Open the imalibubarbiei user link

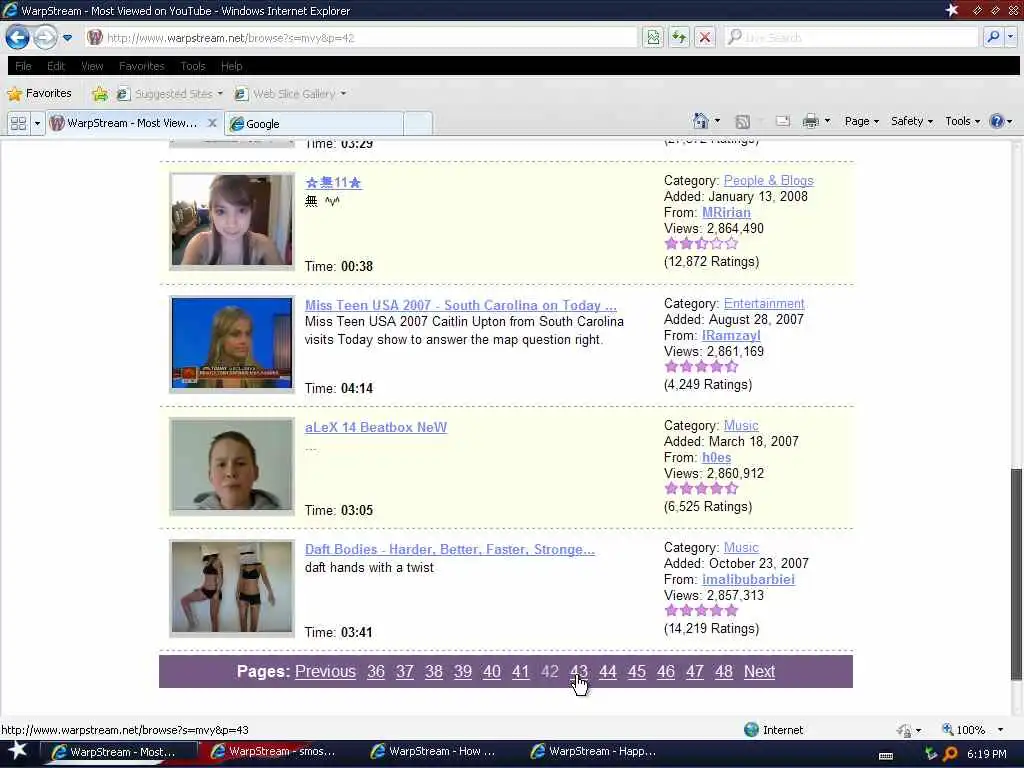[748, 579]
